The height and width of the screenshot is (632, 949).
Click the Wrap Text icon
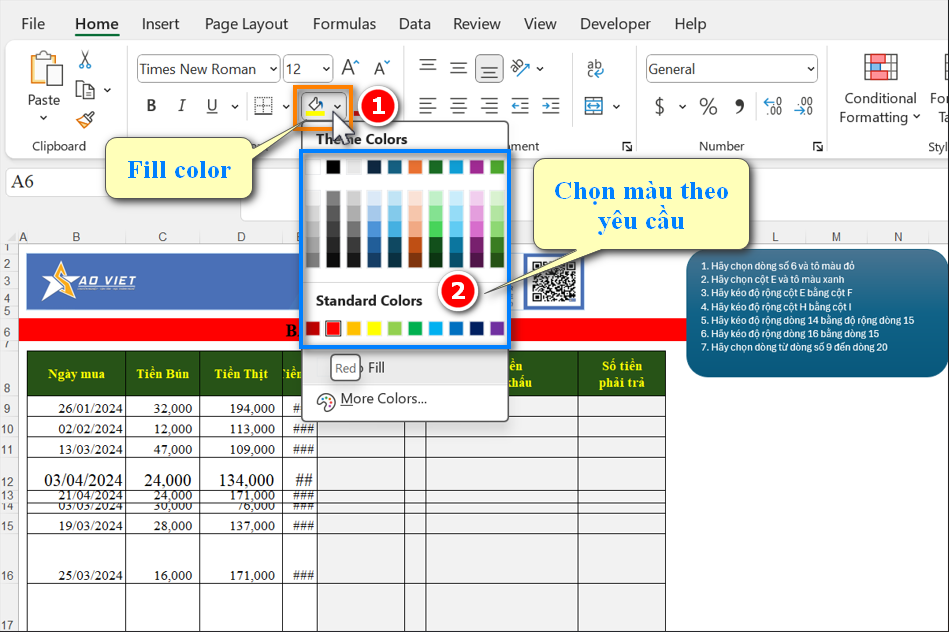point(595,68)
